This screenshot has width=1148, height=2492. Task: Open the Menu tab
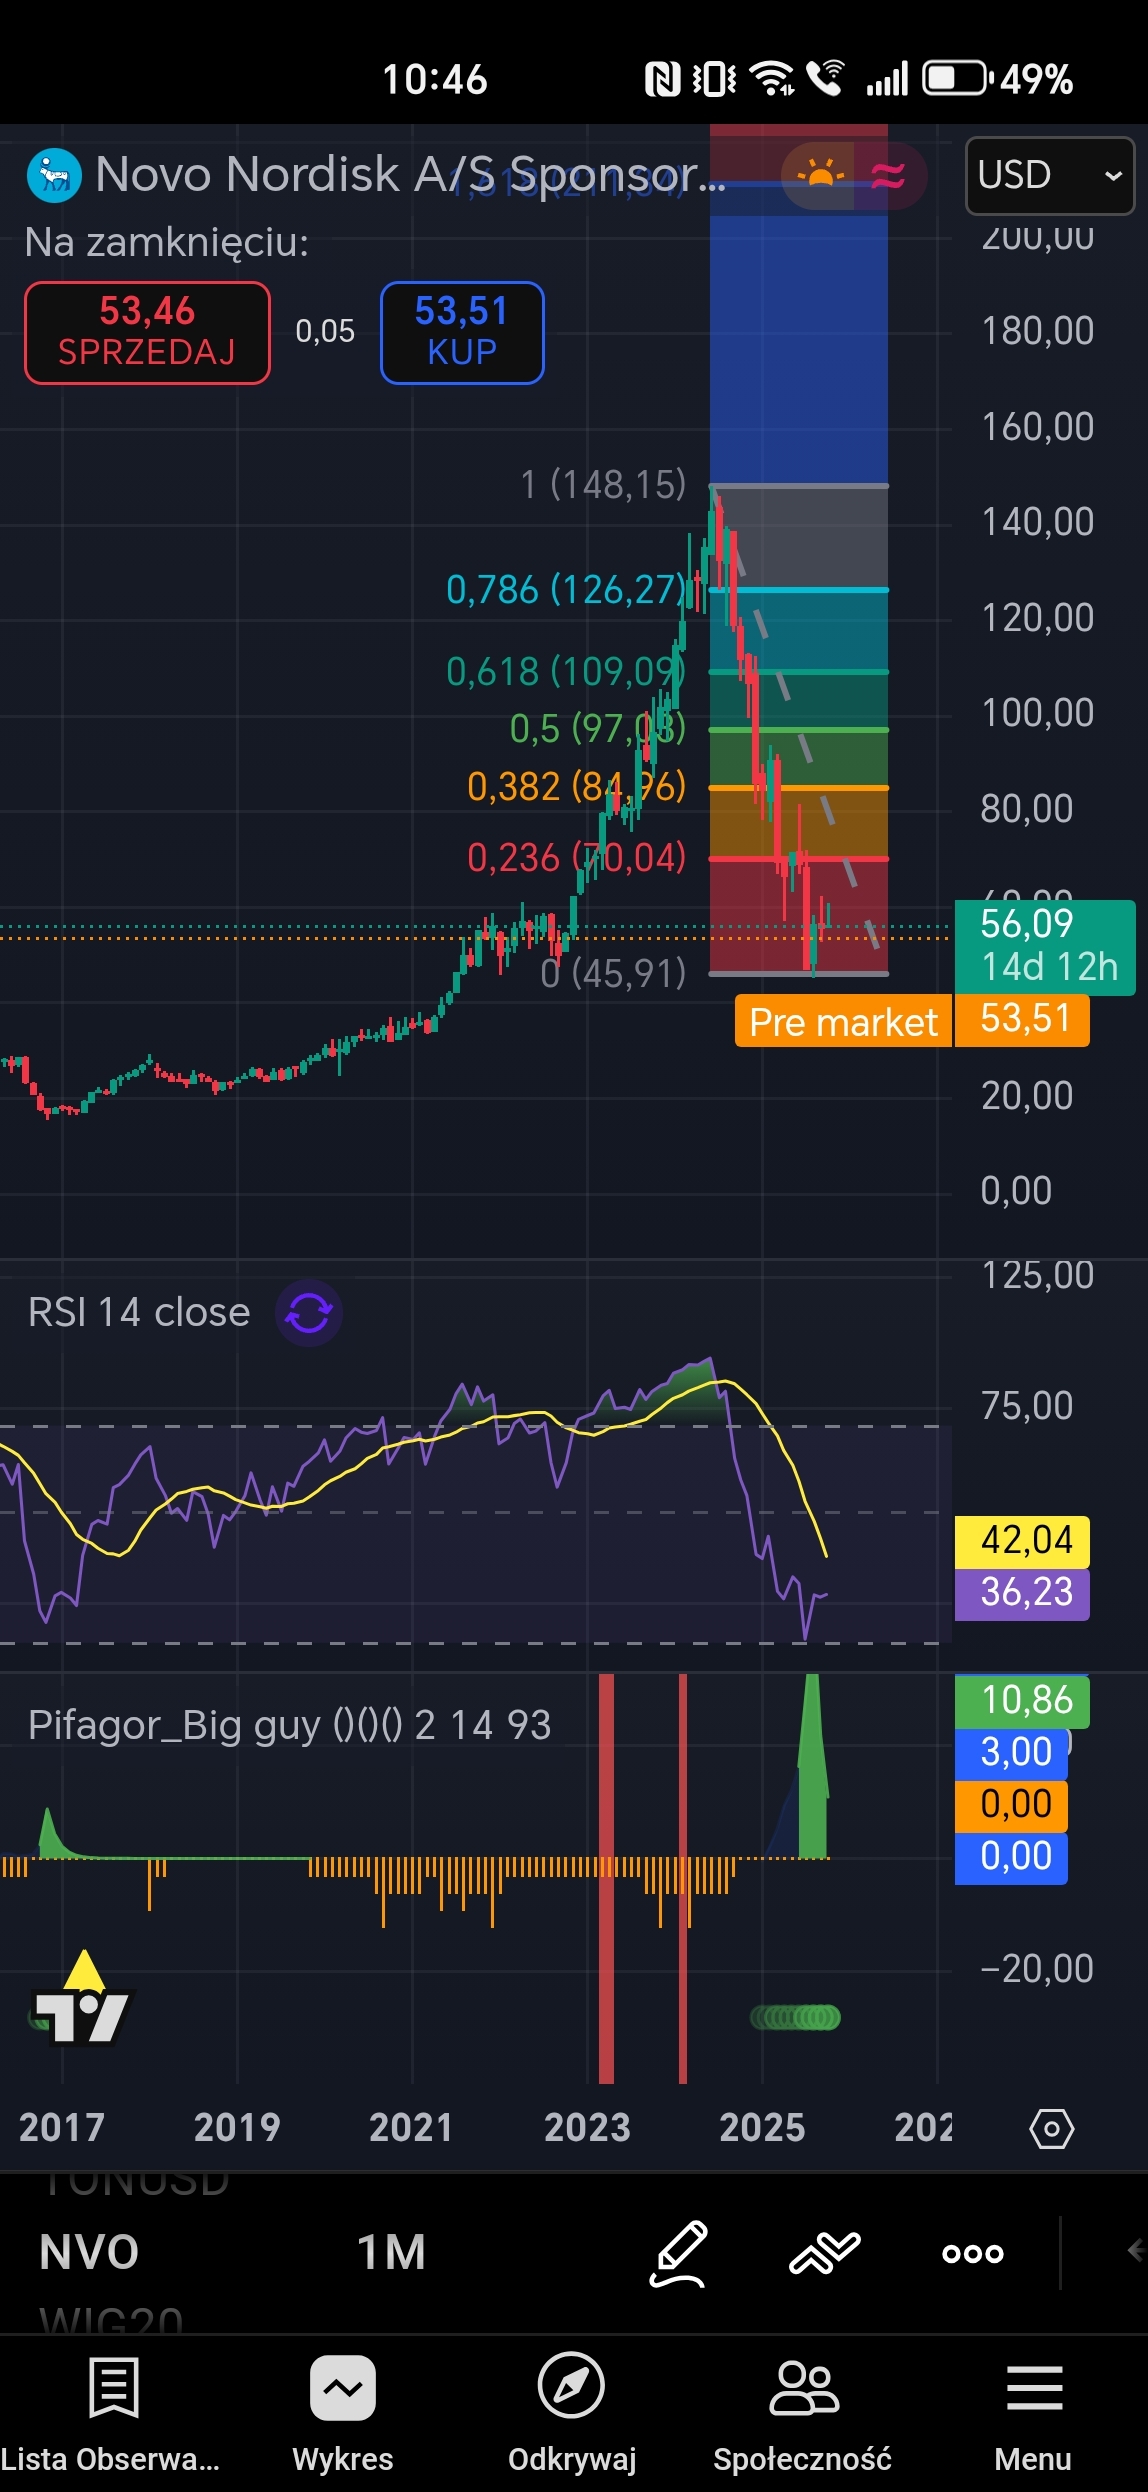coord(1033,2410)
